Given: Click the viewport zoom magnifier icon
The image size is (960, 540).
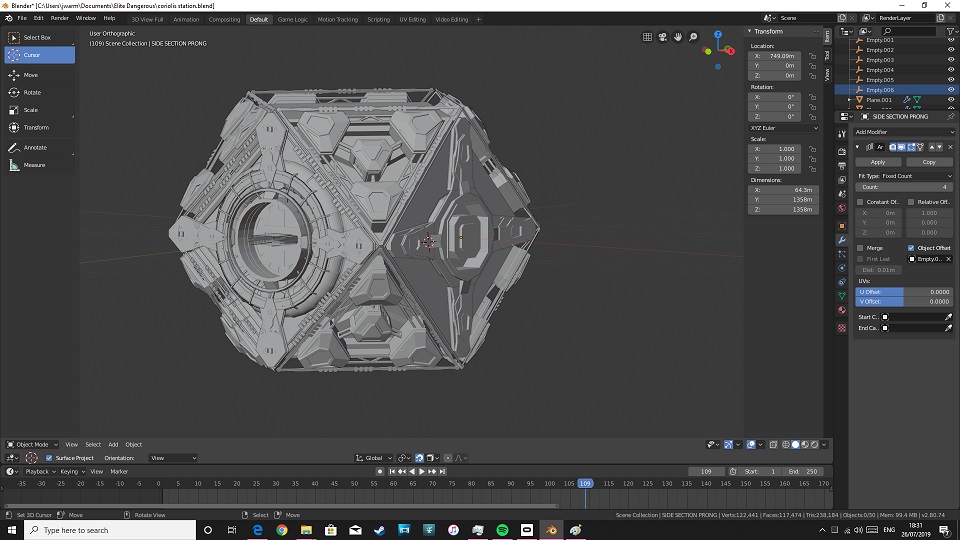Looking at the screenshot, I should (693, 37).
